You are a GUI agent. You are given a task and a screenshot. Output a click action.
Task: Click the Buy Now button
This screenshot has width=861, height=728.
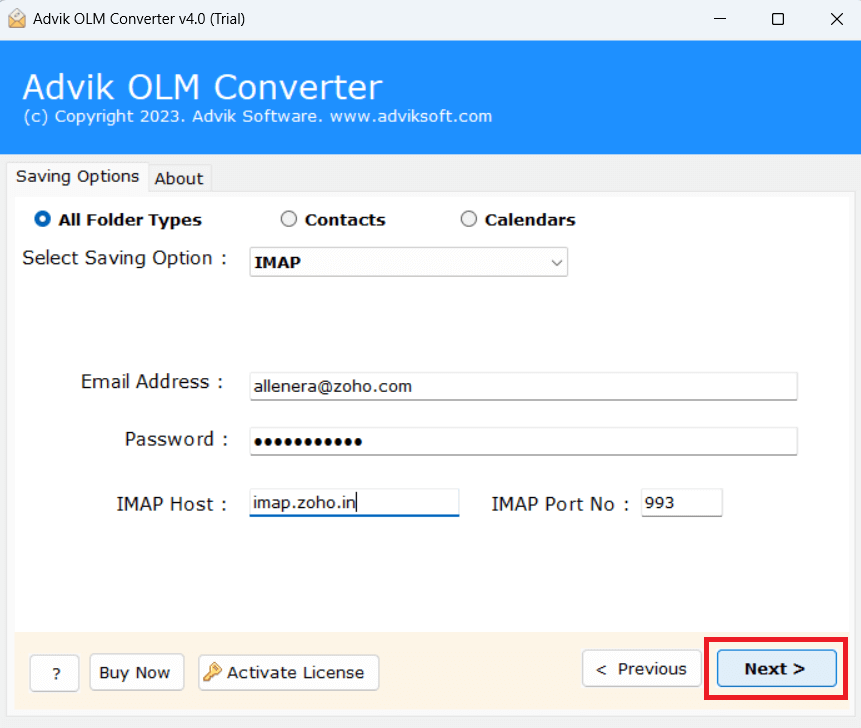(136, 672)
